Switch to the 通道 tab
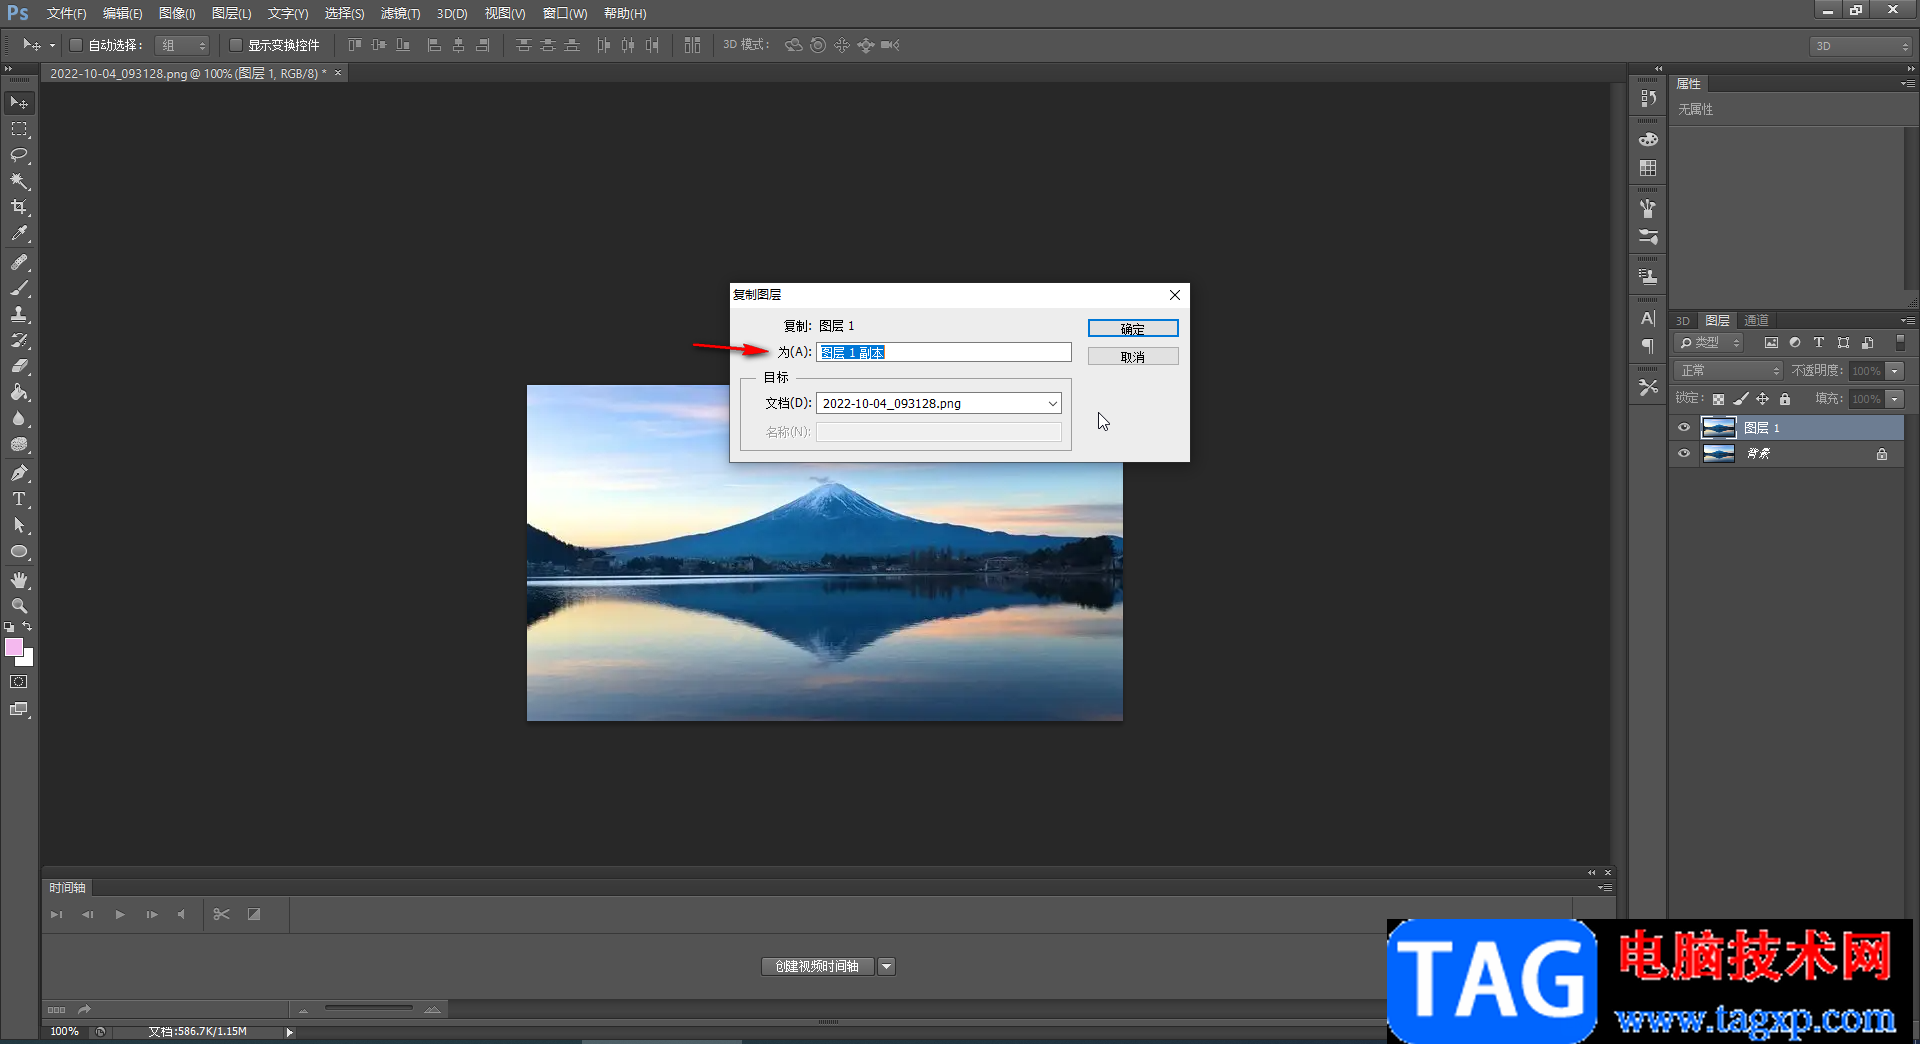The height and width of the screenshot is (1044, 1920). 1756,320
